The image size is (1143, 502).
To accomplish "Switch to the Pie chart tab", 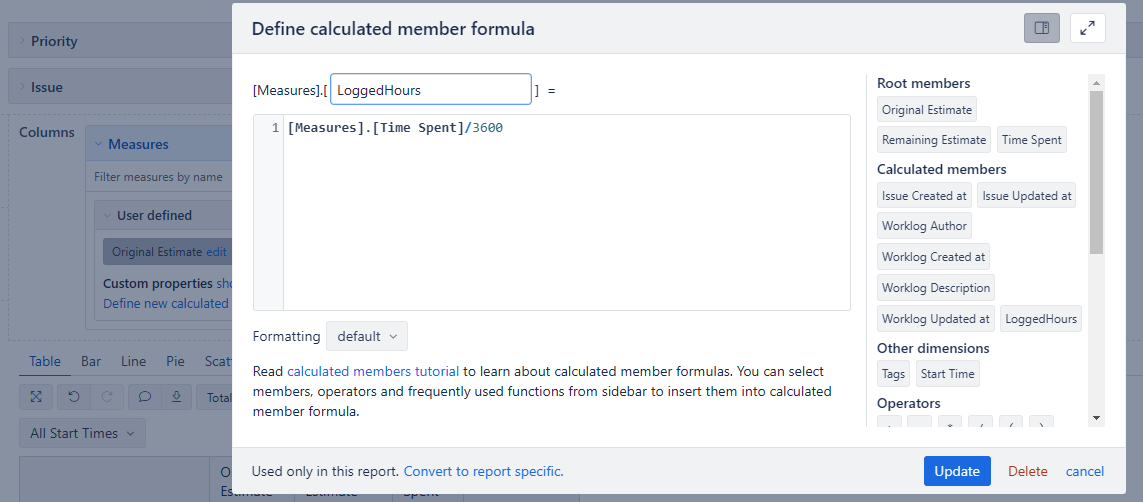I will pyautogui.click(x=175, y=361).
